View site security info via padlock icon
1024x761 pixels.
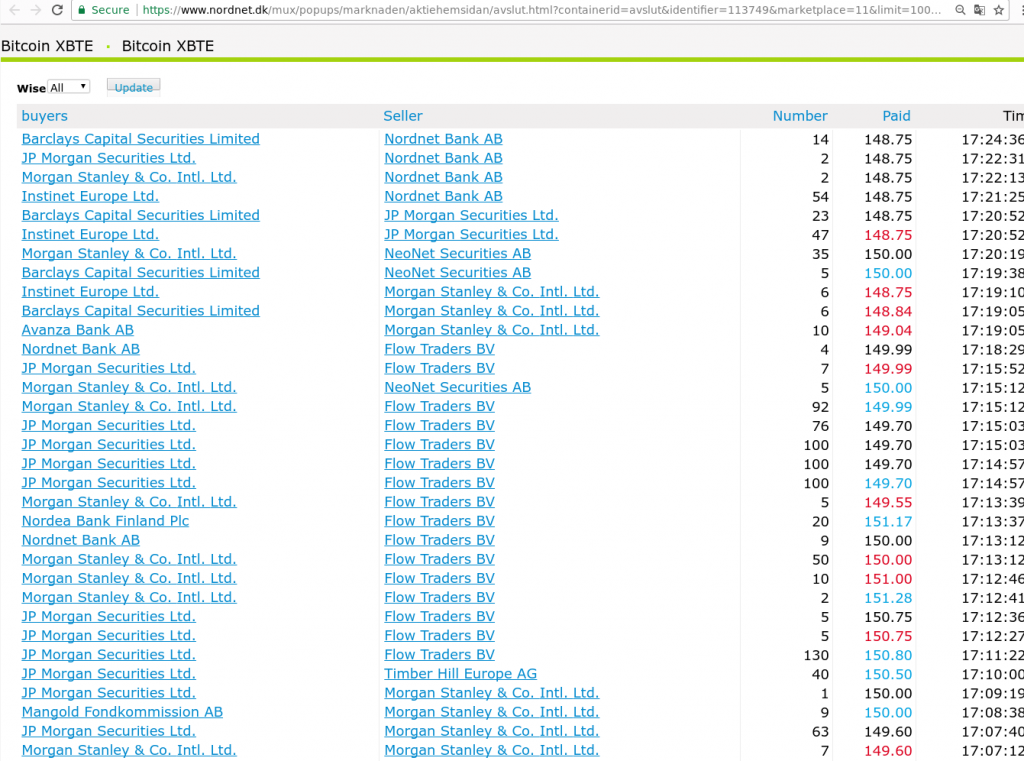pos(82,10)
